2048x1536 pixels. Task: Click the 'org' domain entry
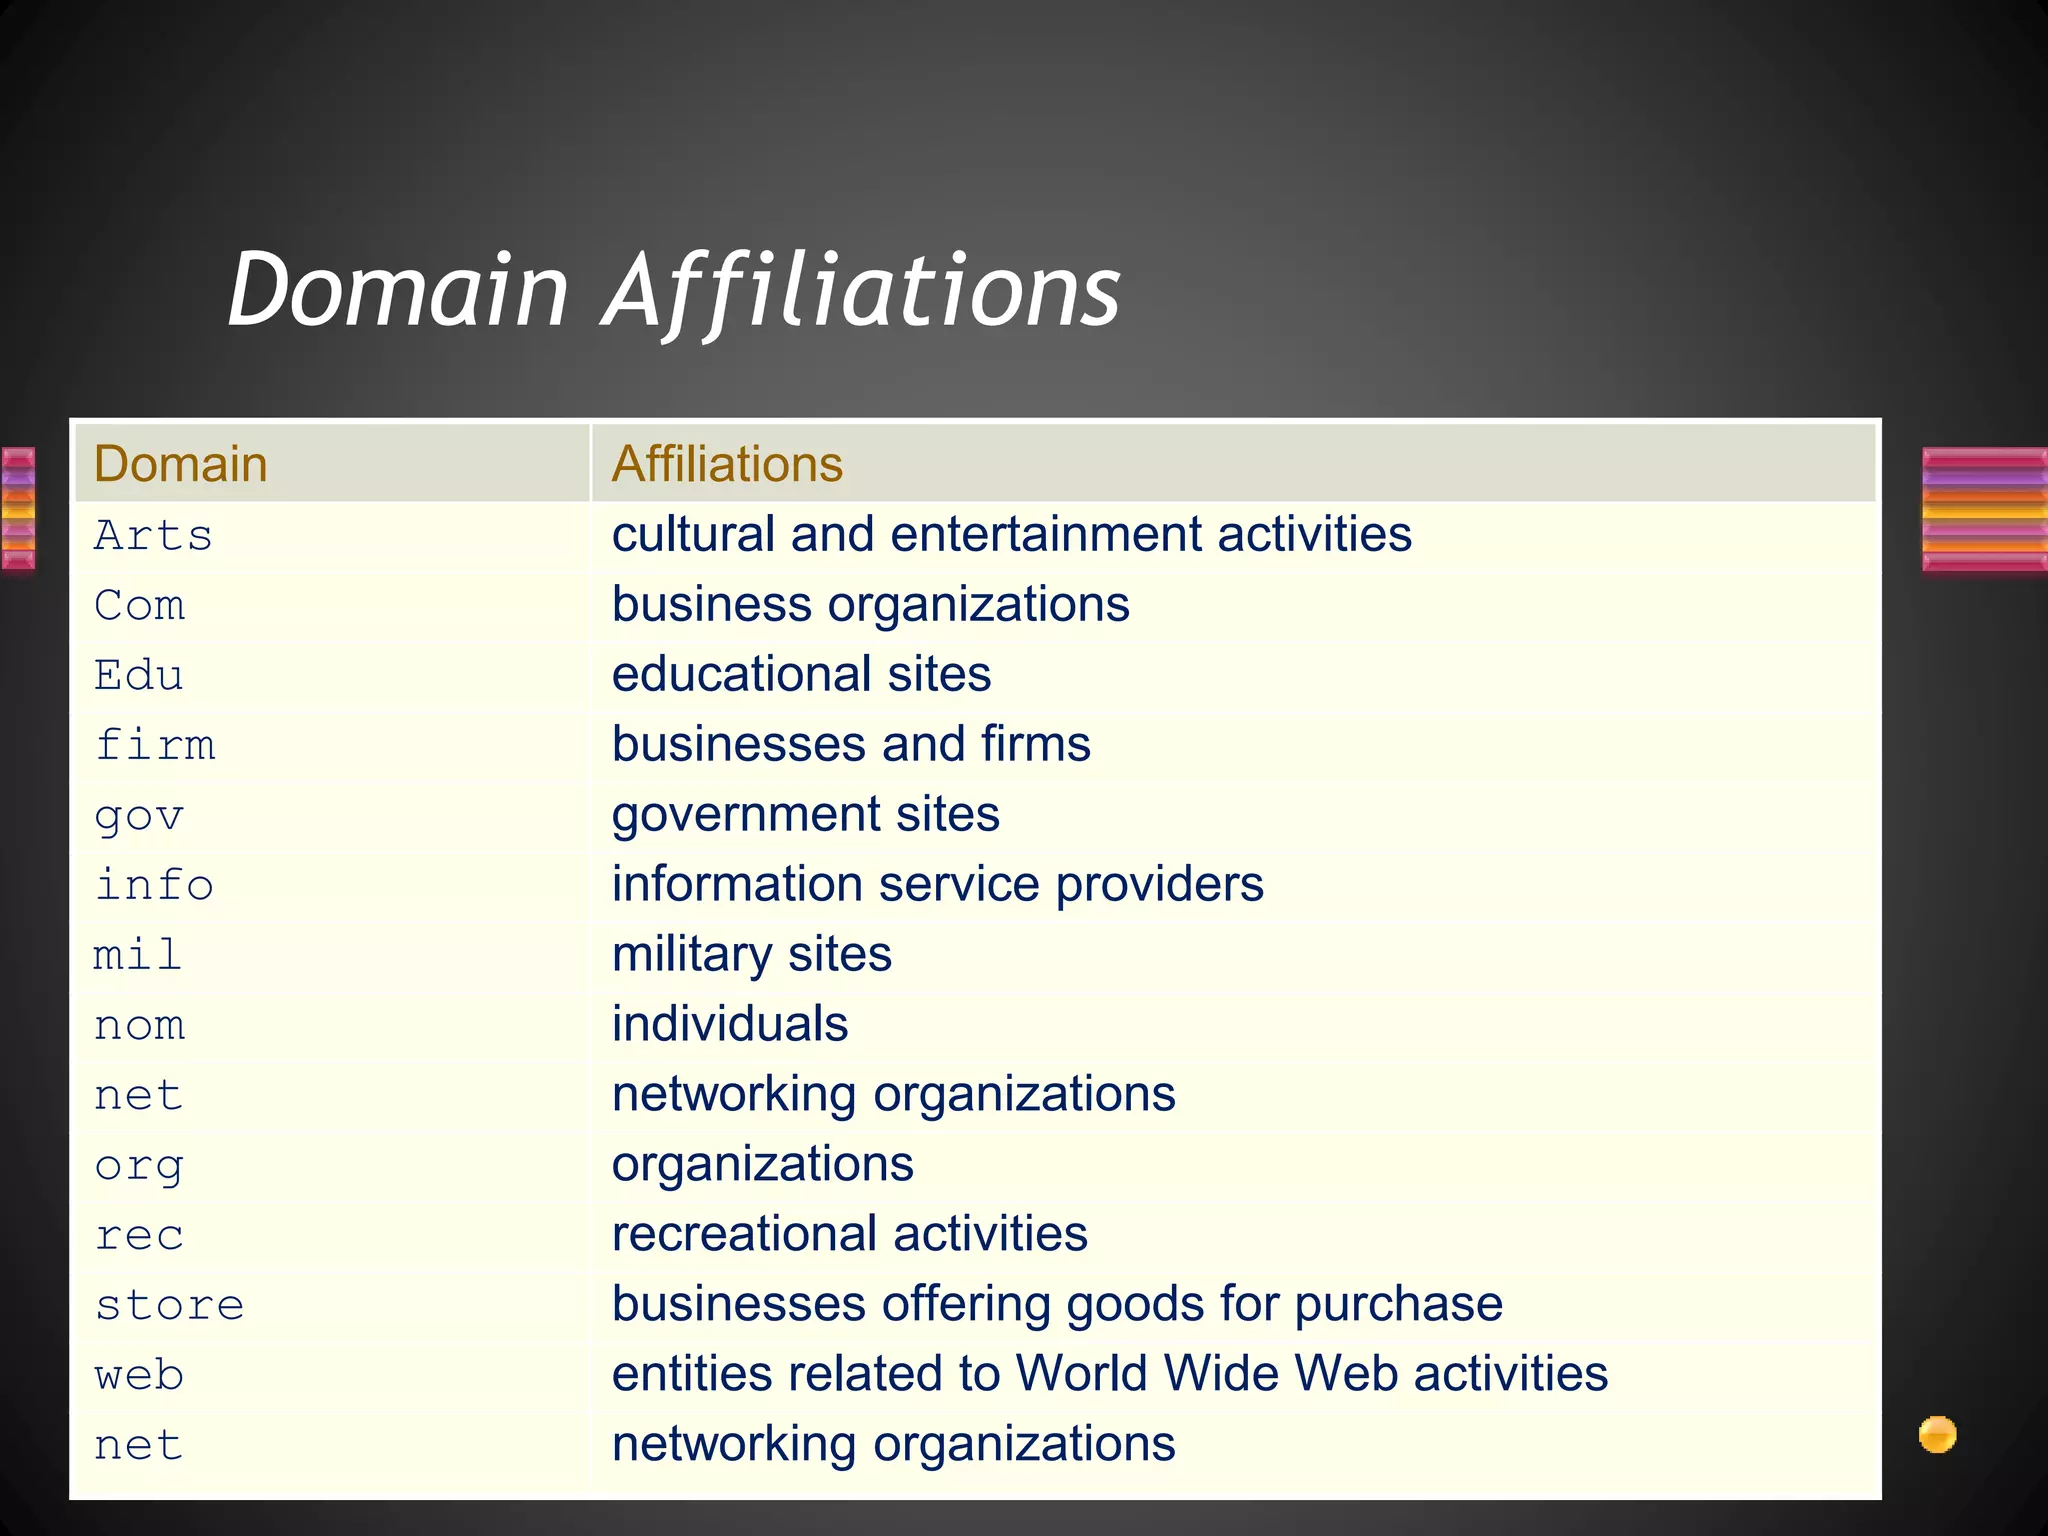139,1166
